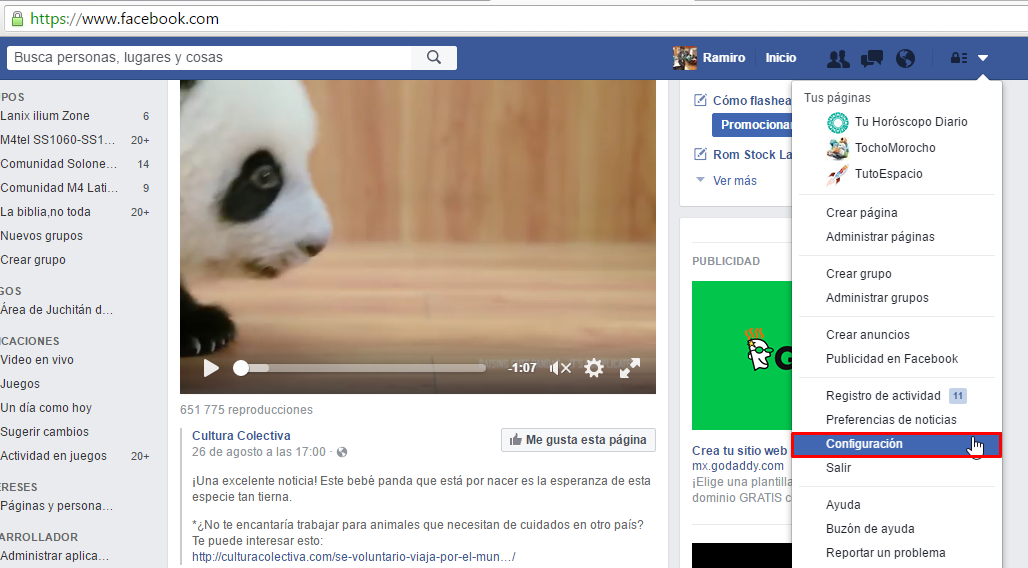Click the GoDaddy ad image
This screenshot has height=568, width=1028.
[741, 355]
